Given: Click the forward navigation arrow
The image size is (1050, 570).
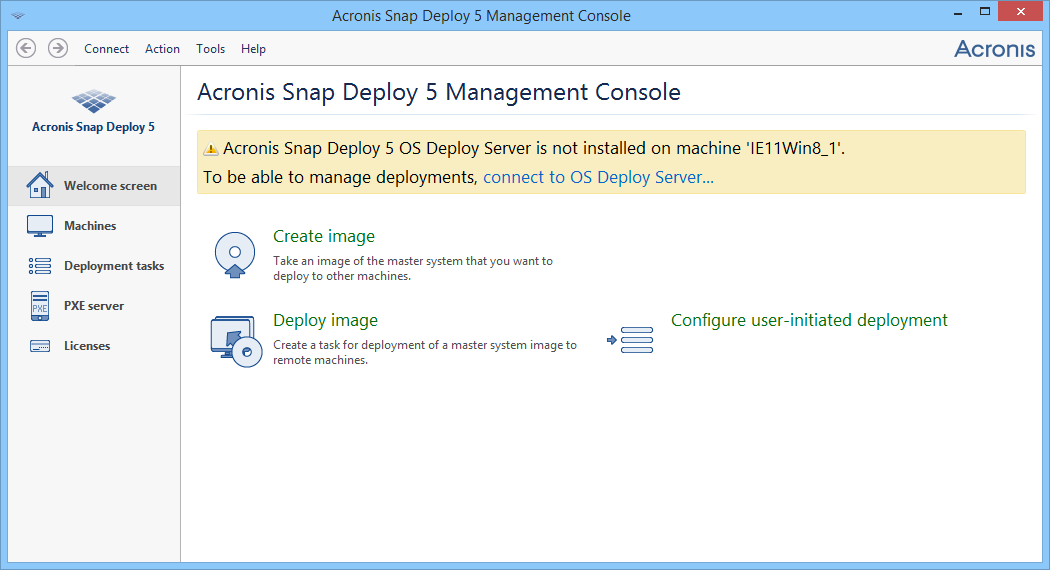Looking at the screenshot, I should 58,48.
